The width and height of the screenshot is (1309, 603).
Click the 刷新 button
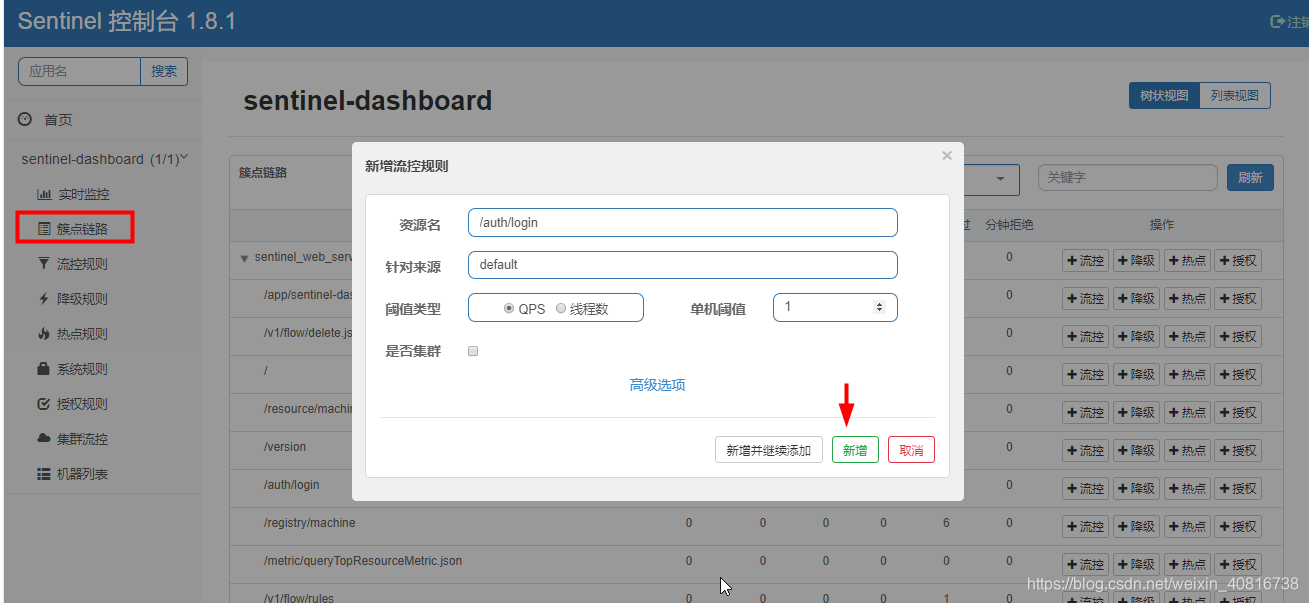[x=1250, y=178]
